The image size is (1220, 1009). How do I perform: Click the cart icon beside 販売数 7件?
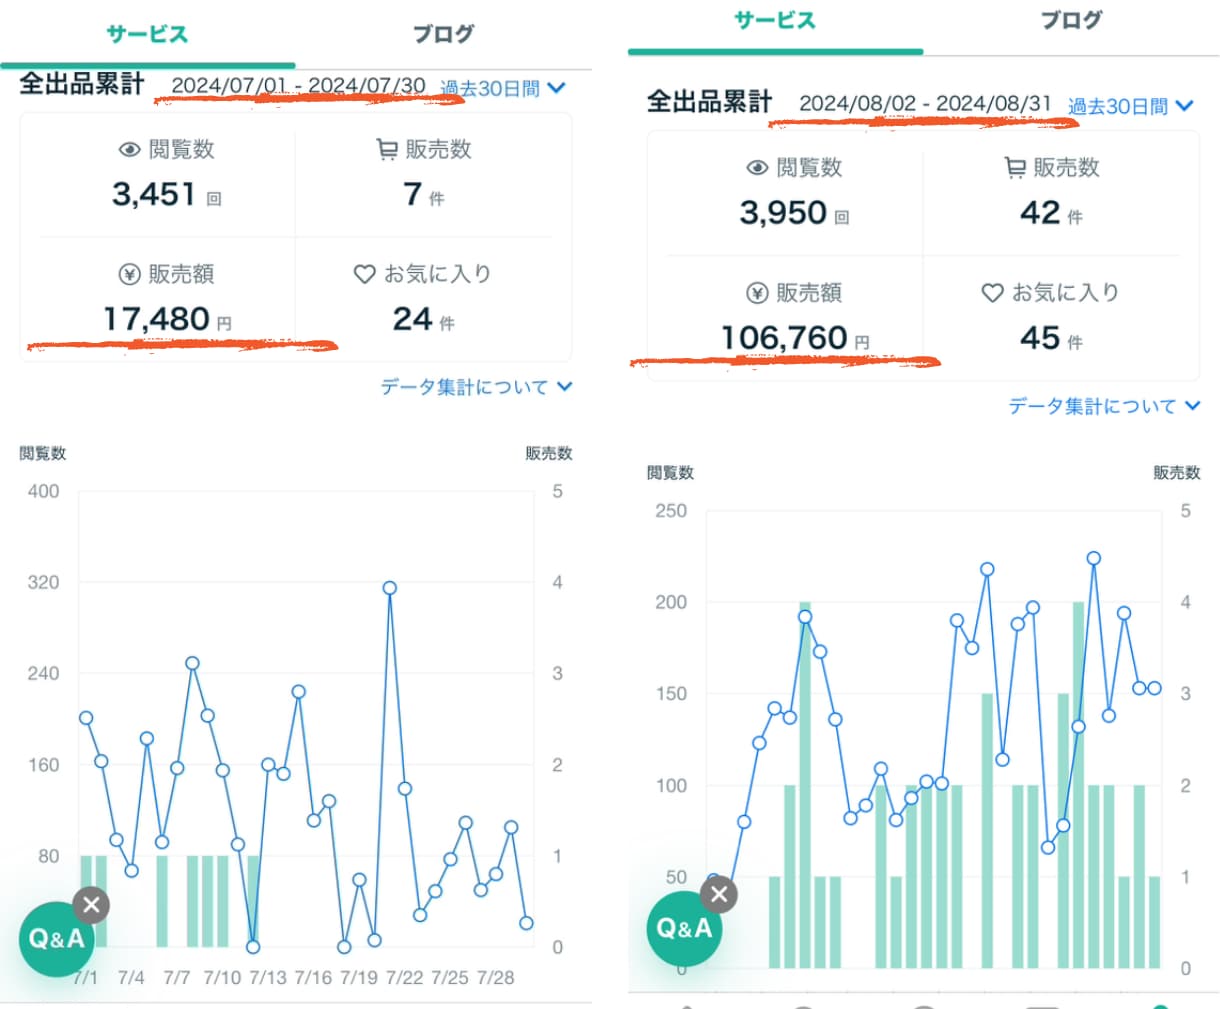click(x=387, y=150)
